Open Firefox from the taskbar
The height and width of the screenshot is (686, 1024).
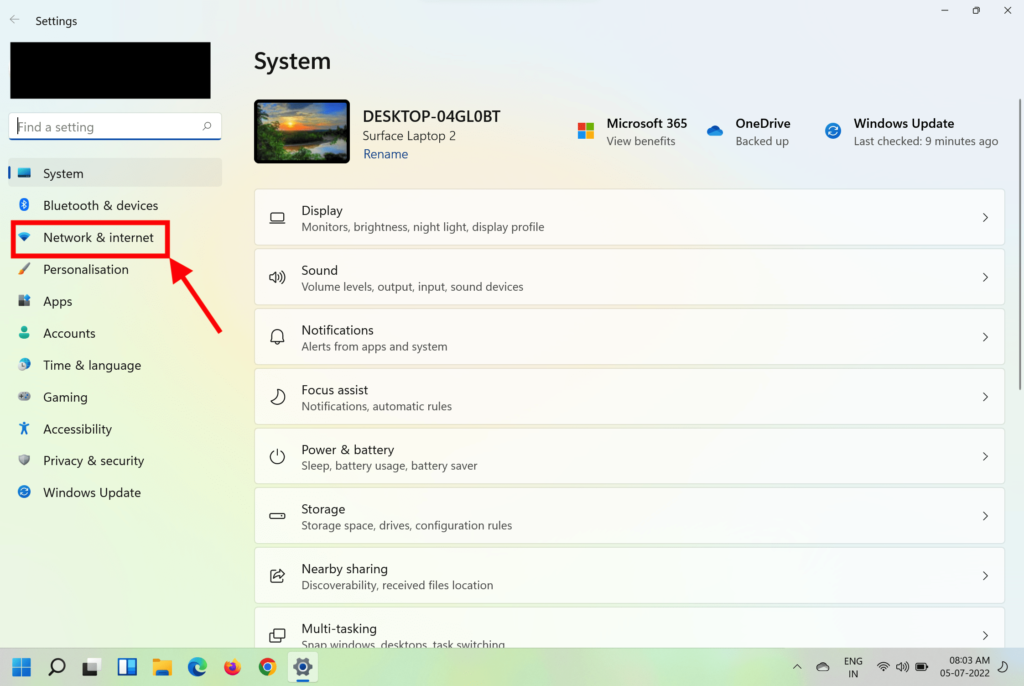click(x=232, y=667)
